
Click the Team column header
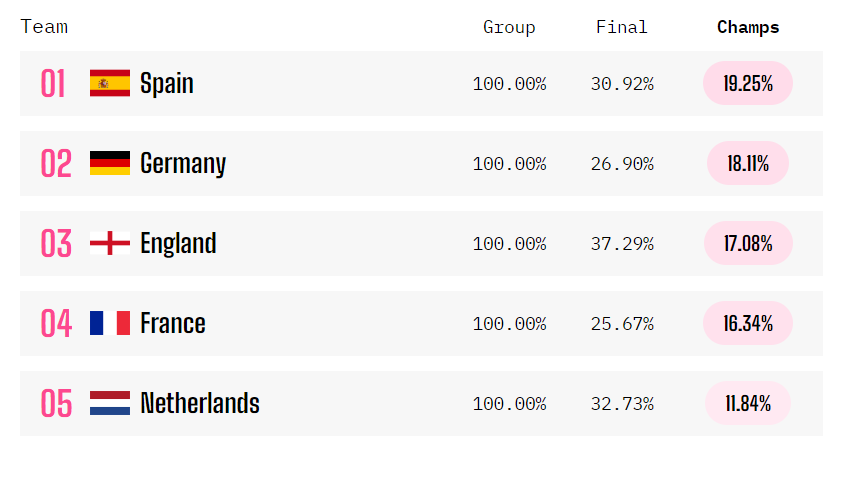click(x=44, y=27)
